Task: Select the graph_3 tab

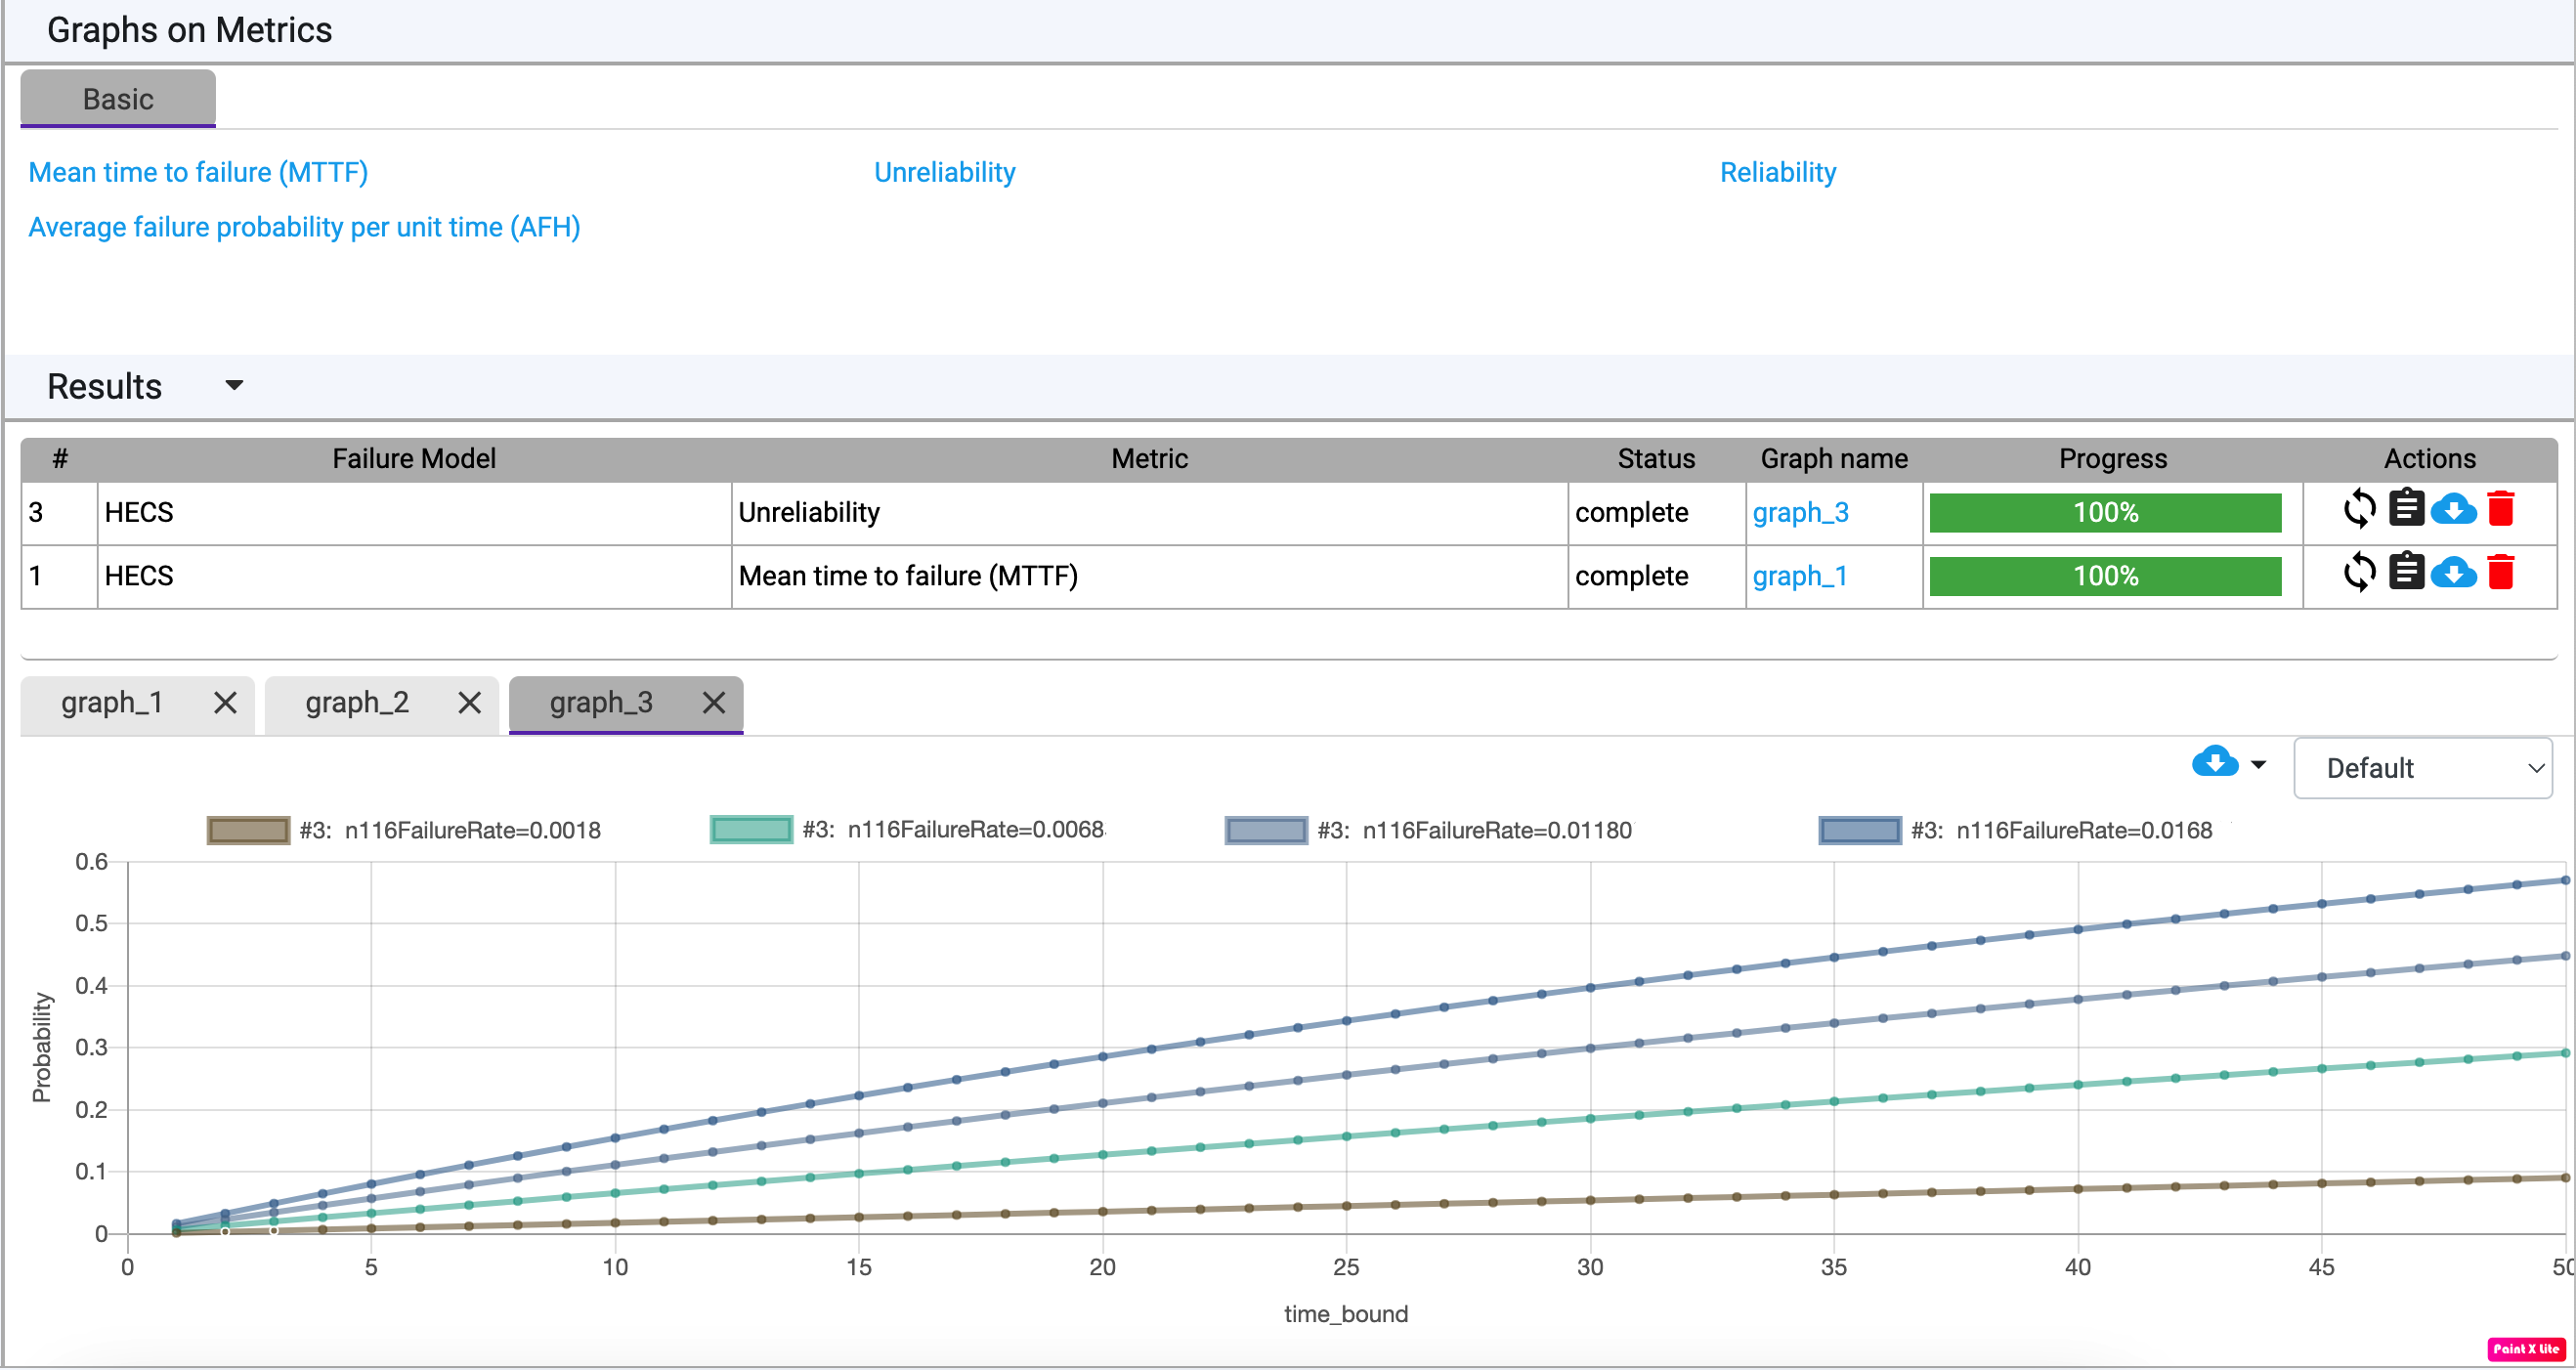Action: point(601,704)
